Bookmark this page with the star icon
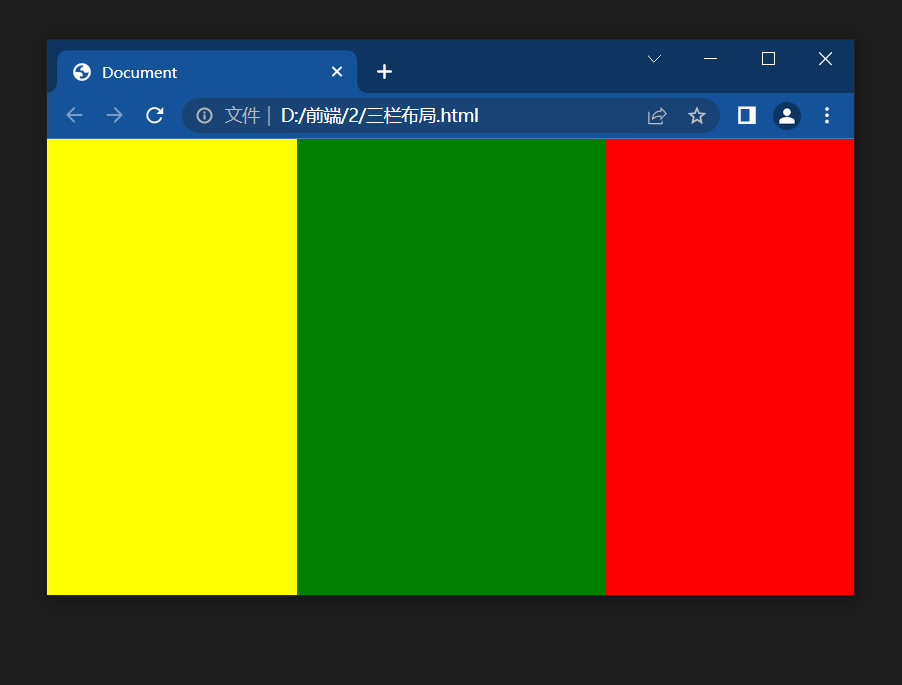This screenshot has height=685, width=902. (x=697, y=116)
